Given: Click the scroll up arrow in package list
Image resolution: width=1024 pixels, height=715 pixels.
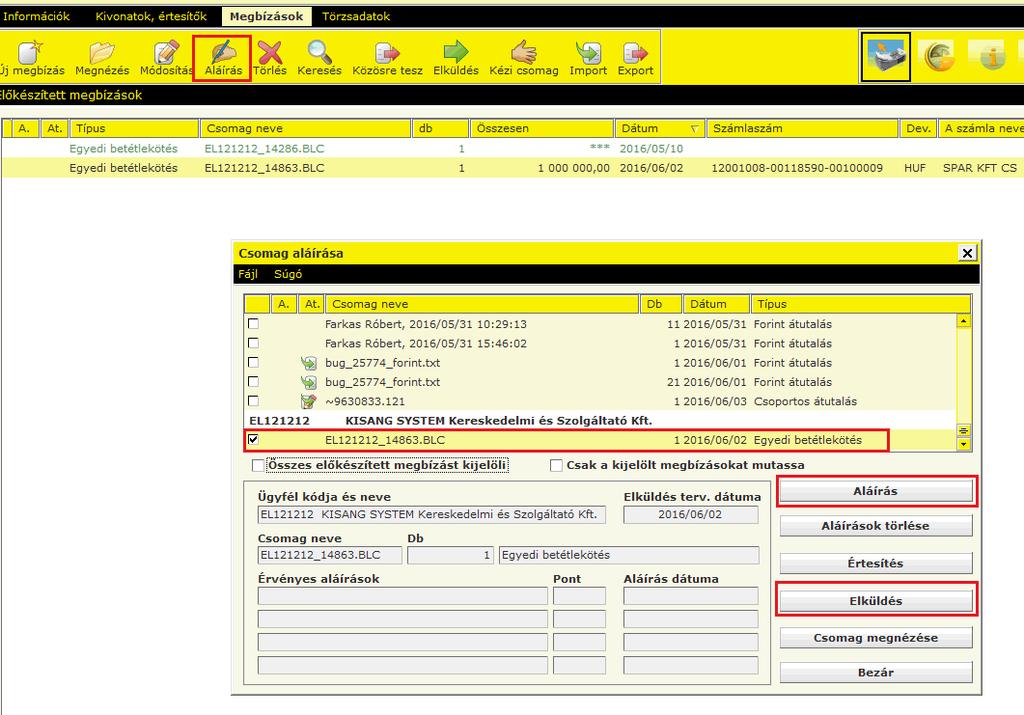Looking at the screenshot, I should 963,321.
